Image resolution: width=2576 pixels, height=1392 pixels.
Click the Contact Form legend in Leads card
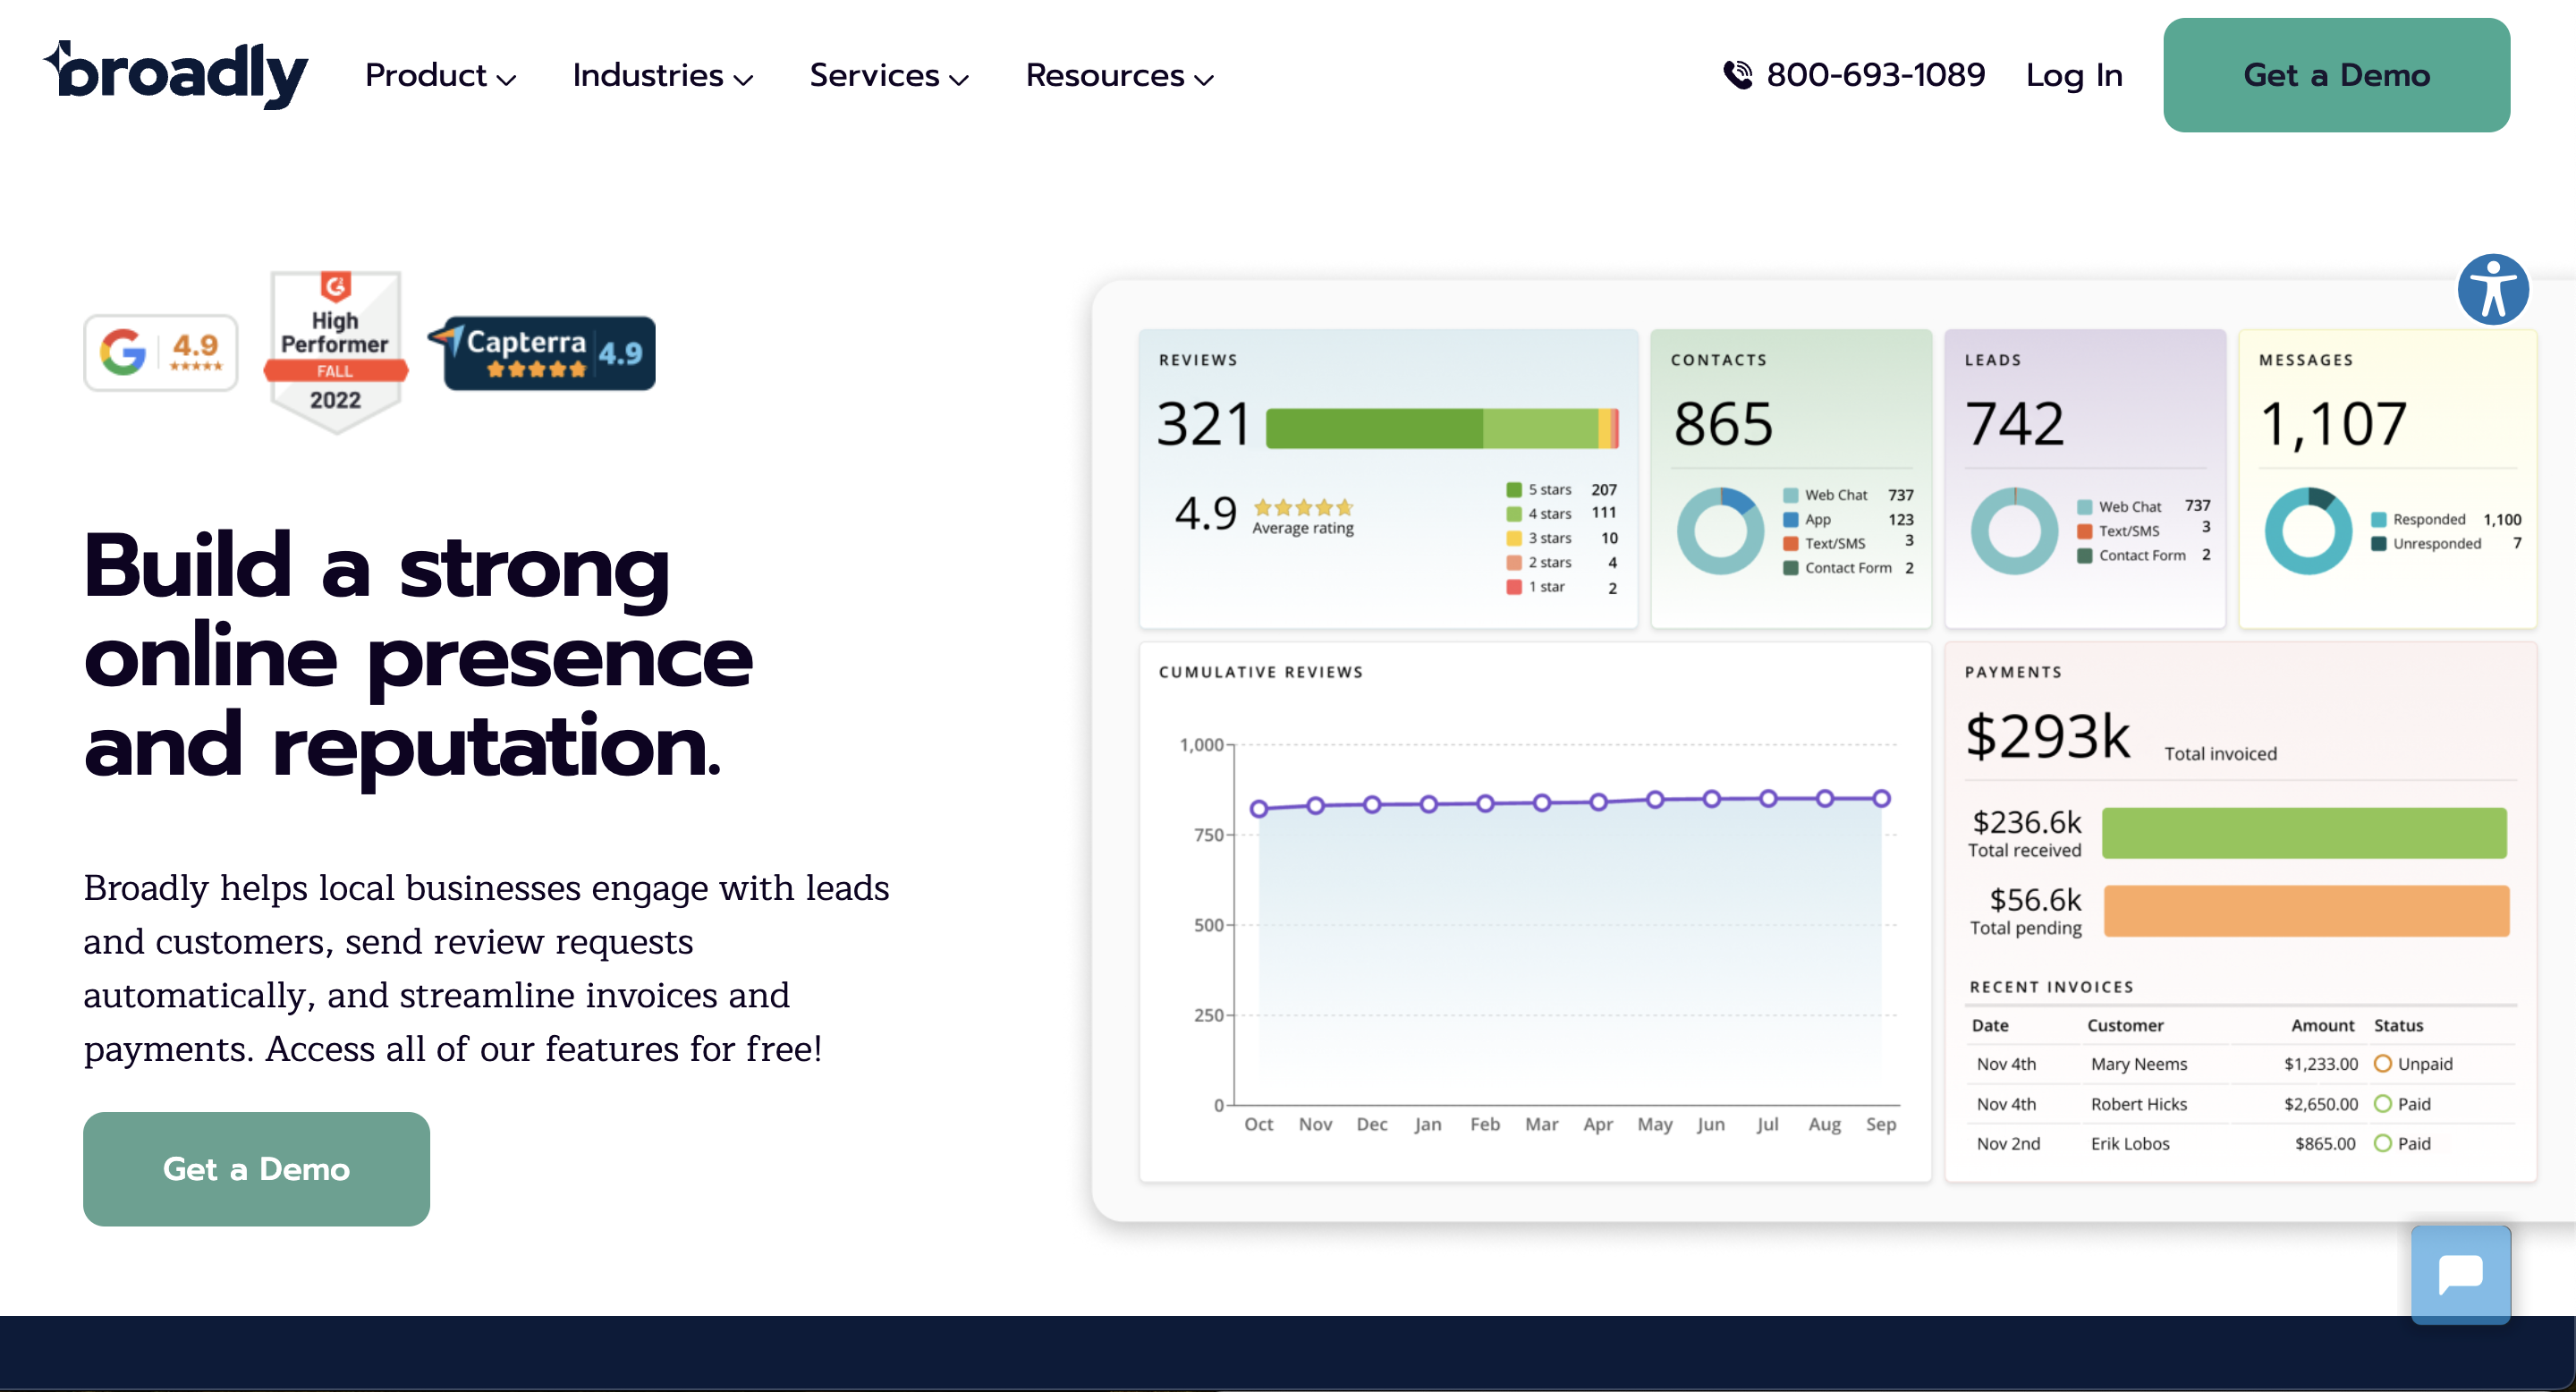coord(2144,555)
